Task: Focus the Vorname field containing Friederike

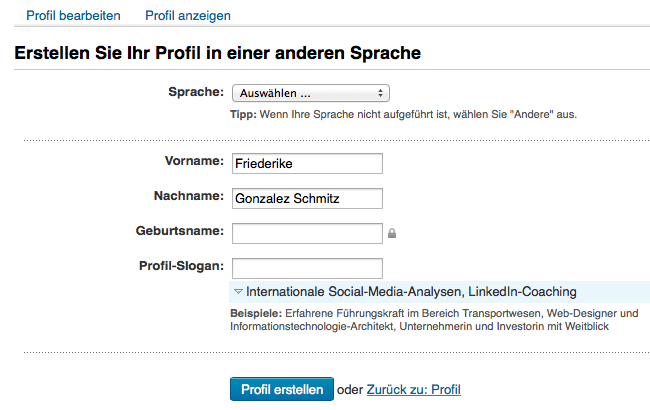Action: [x=307, y=164]
